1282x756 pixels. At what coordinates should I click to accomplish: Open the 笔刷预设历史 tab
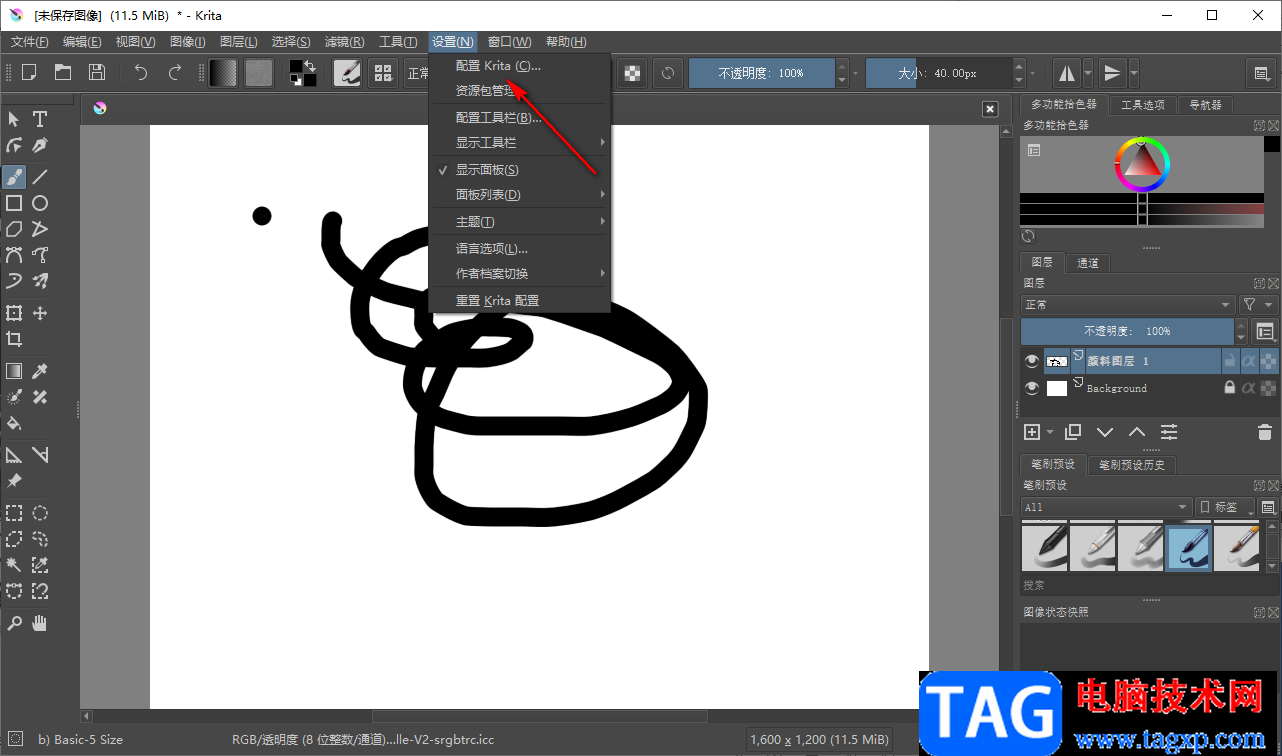(1132, 465)
